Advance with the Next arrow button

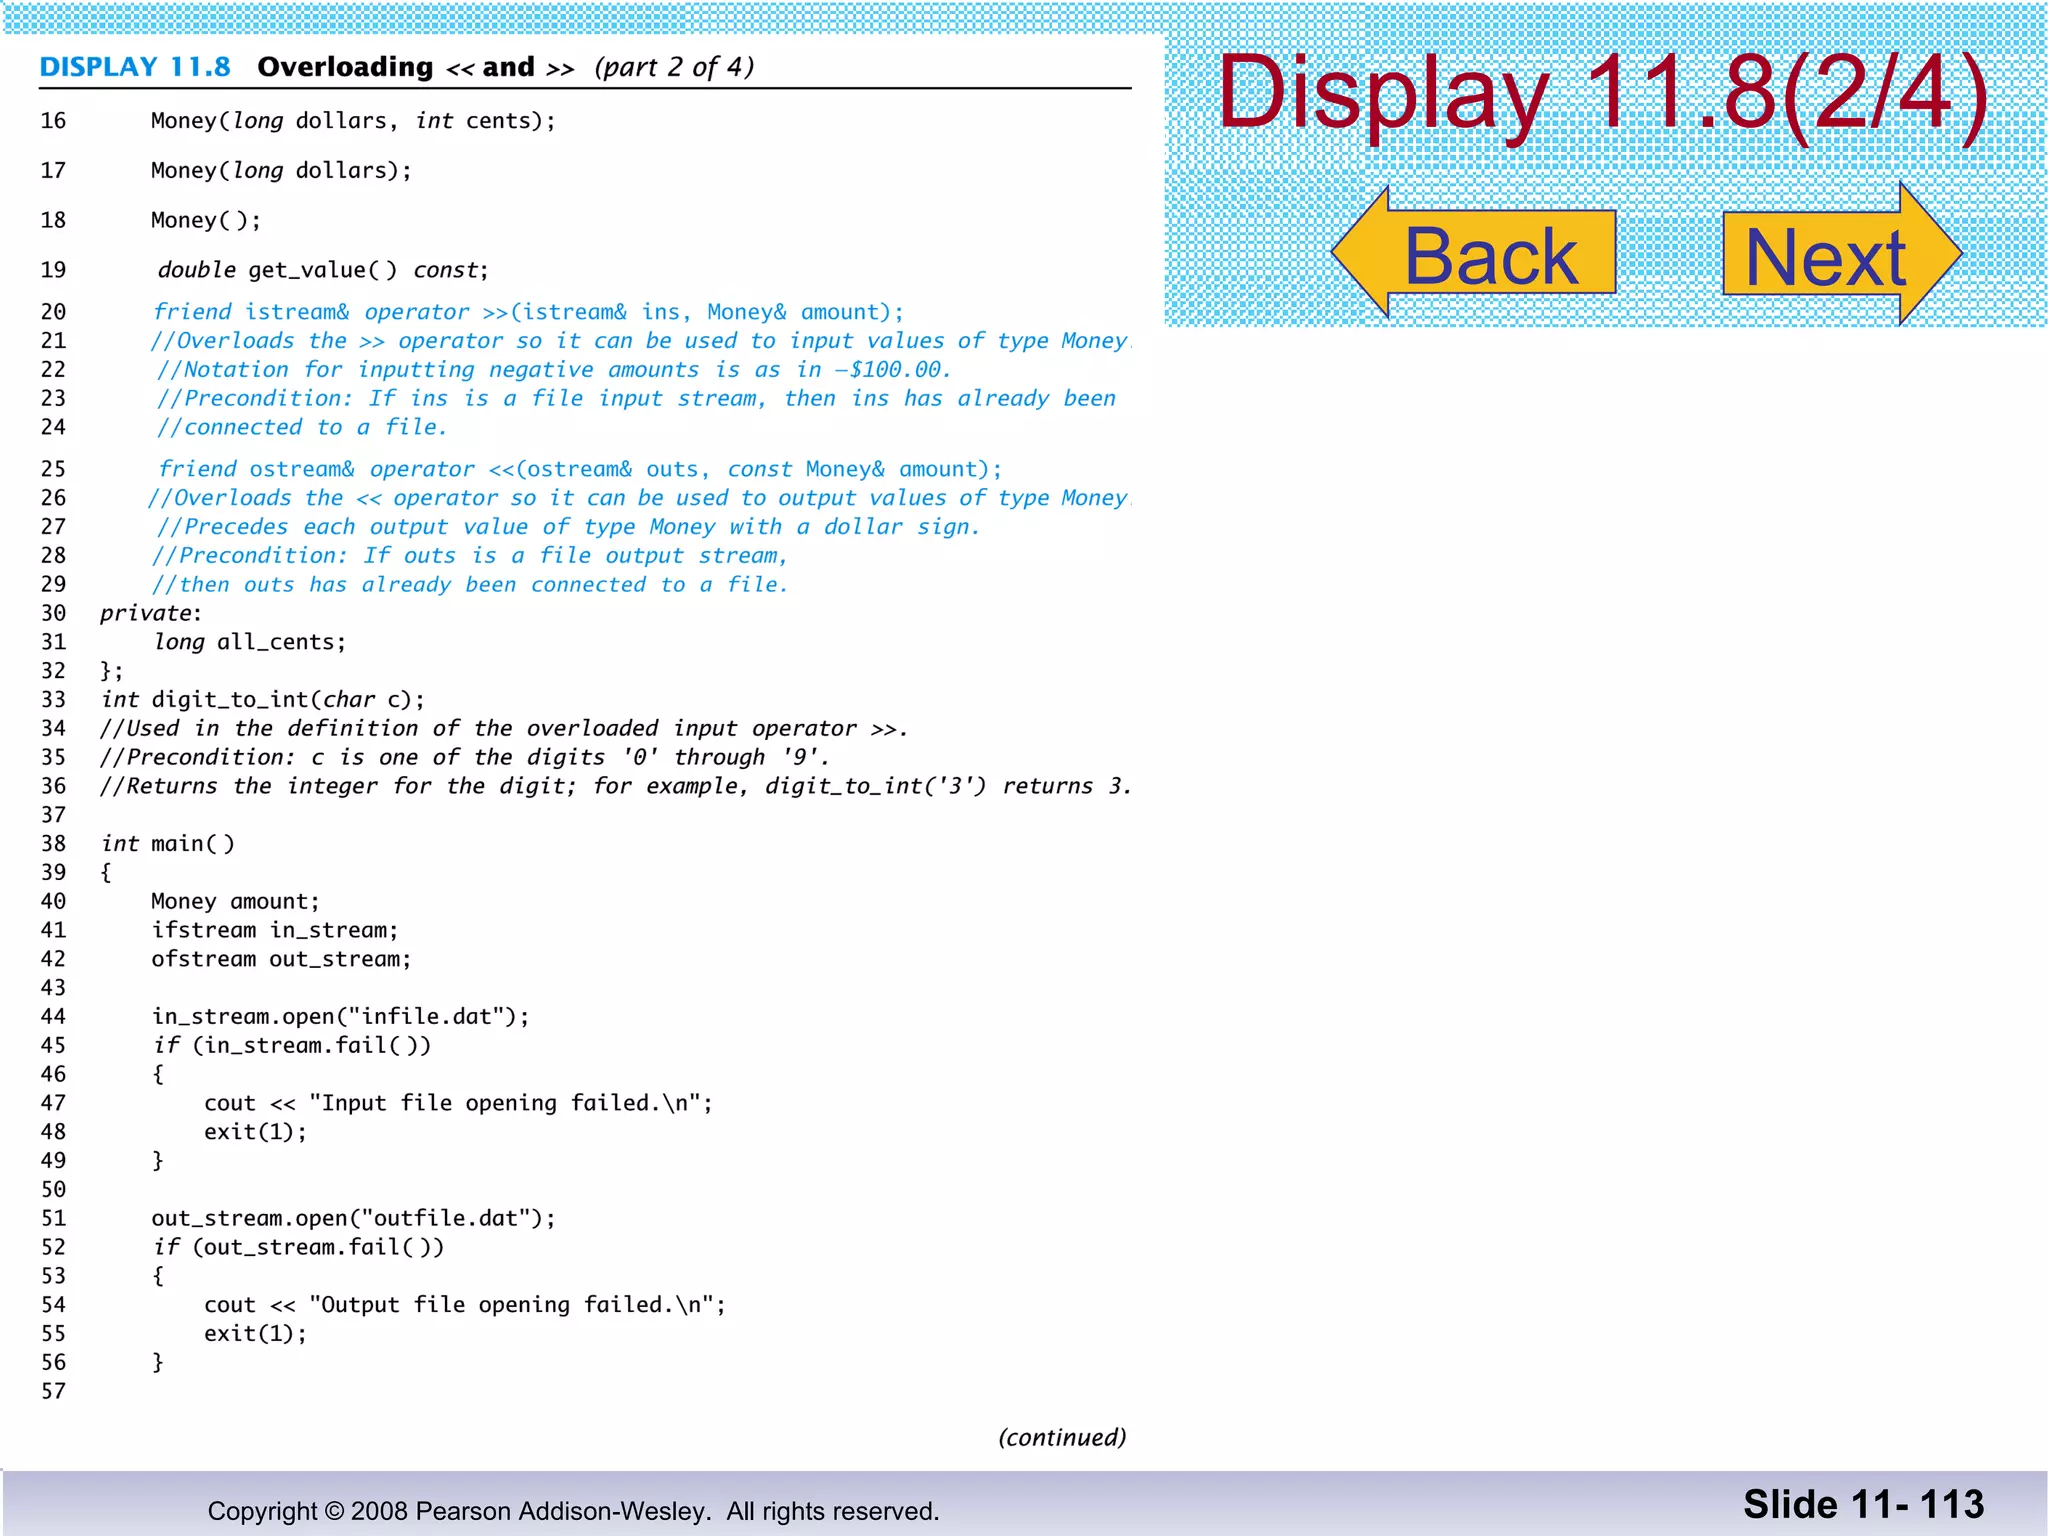click(x=1842, y=253)
